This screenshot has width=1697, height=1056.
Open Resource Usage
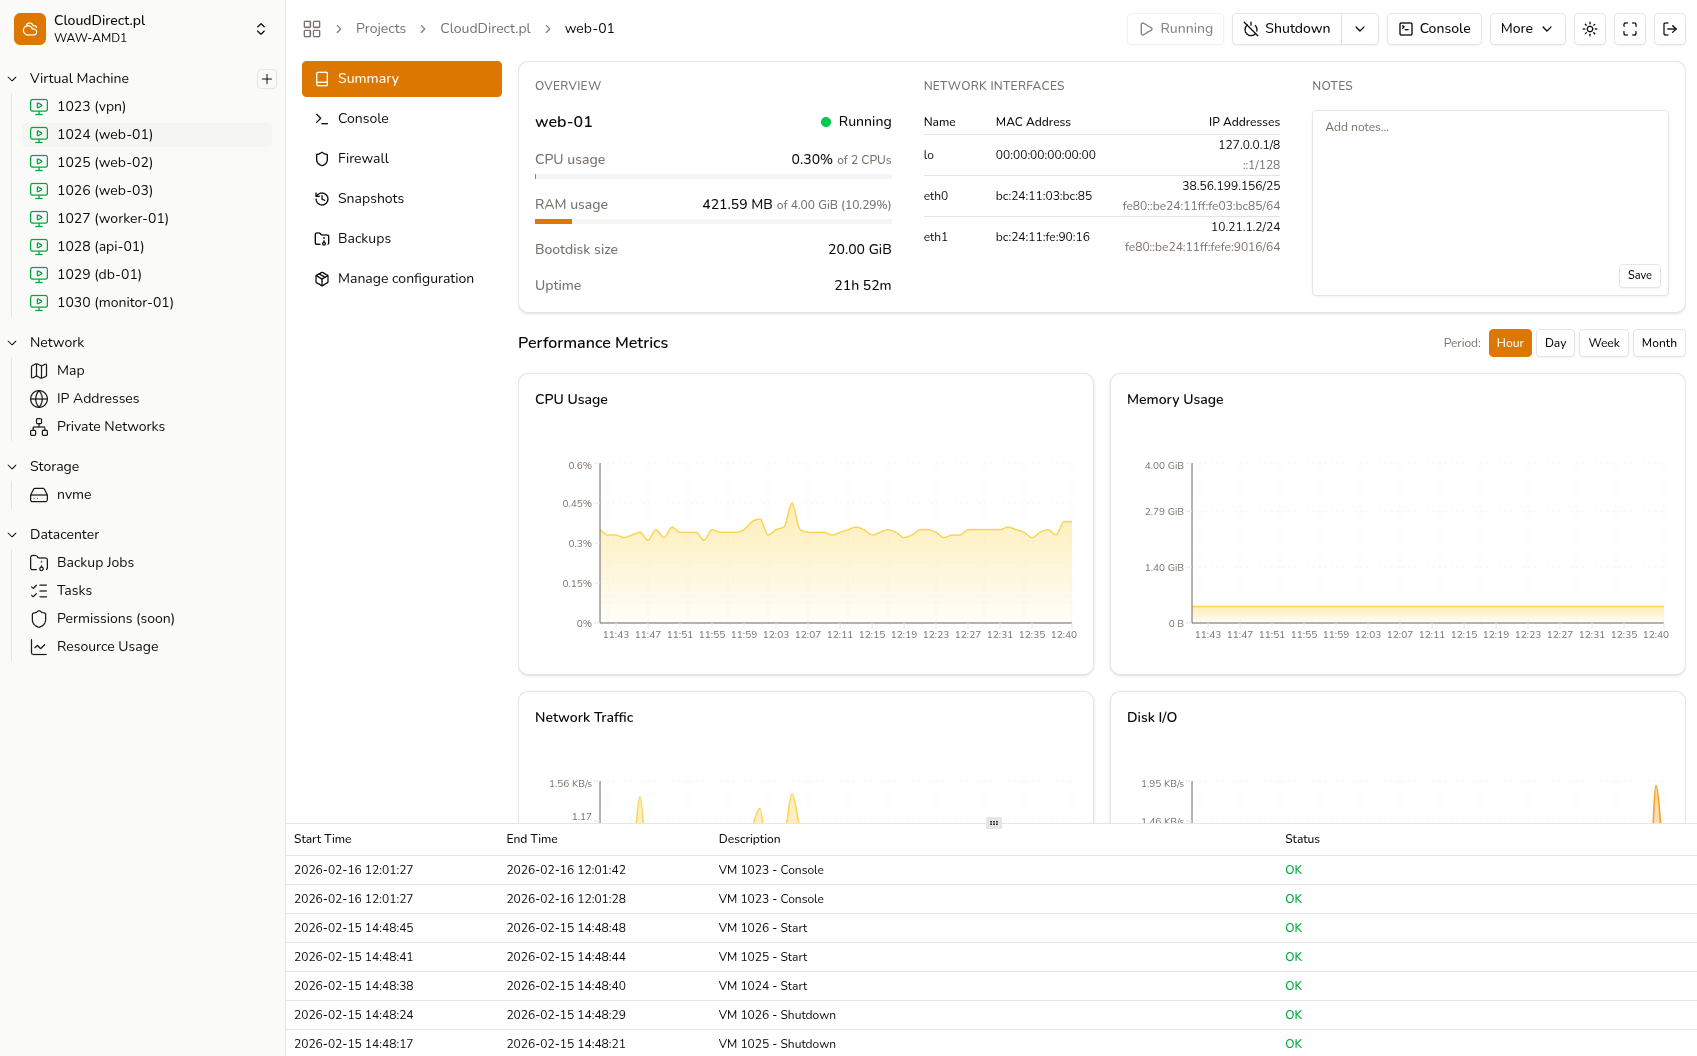click(108, 646)
